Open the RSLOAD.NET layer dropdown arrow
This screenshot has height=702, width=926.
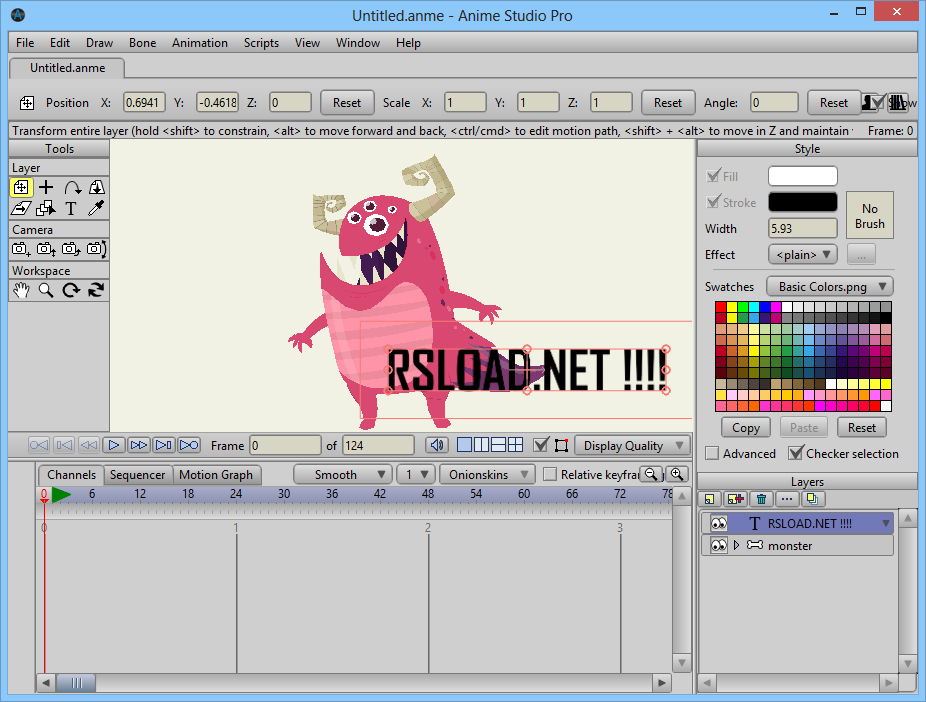tap(886, 524)
